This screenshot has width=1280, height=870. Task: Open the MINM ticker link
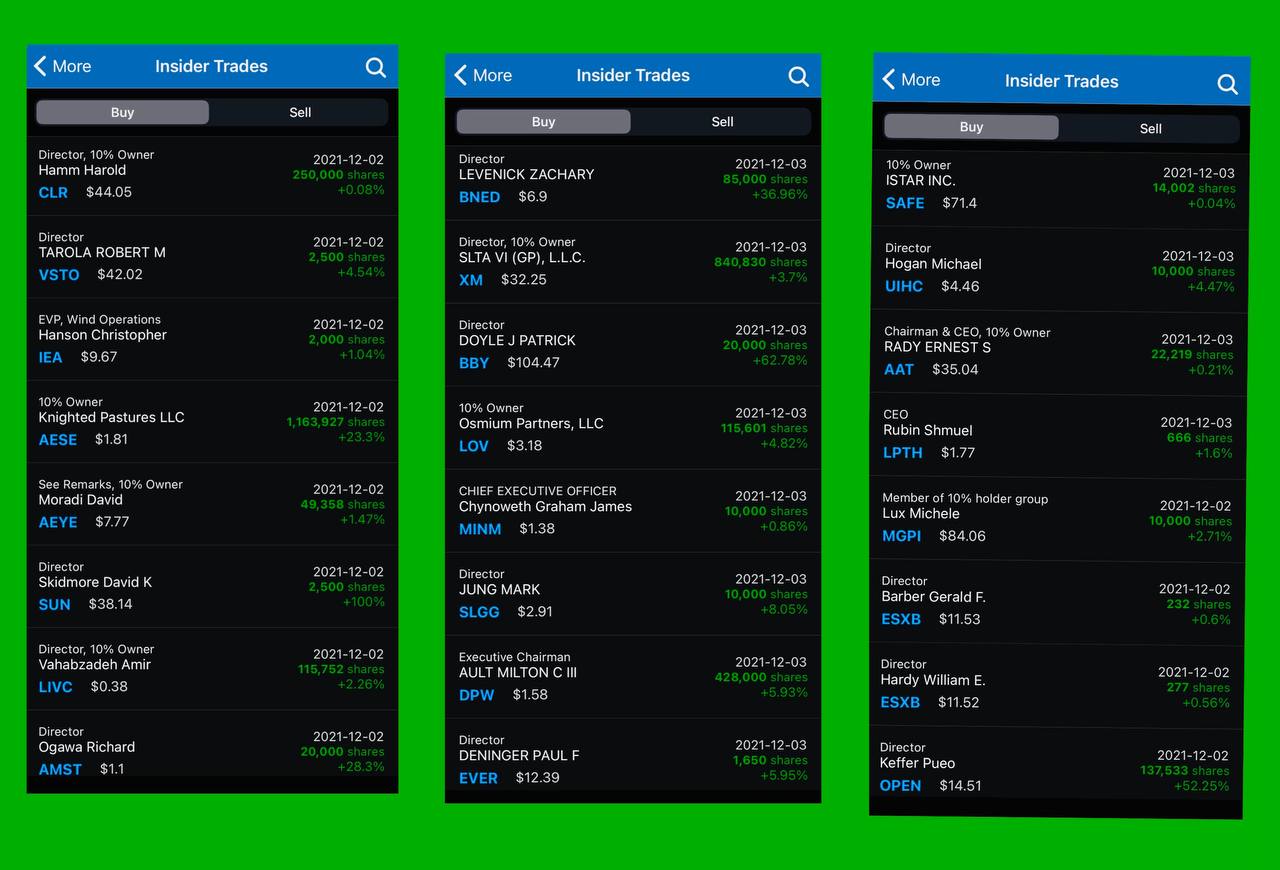point(480,529)
